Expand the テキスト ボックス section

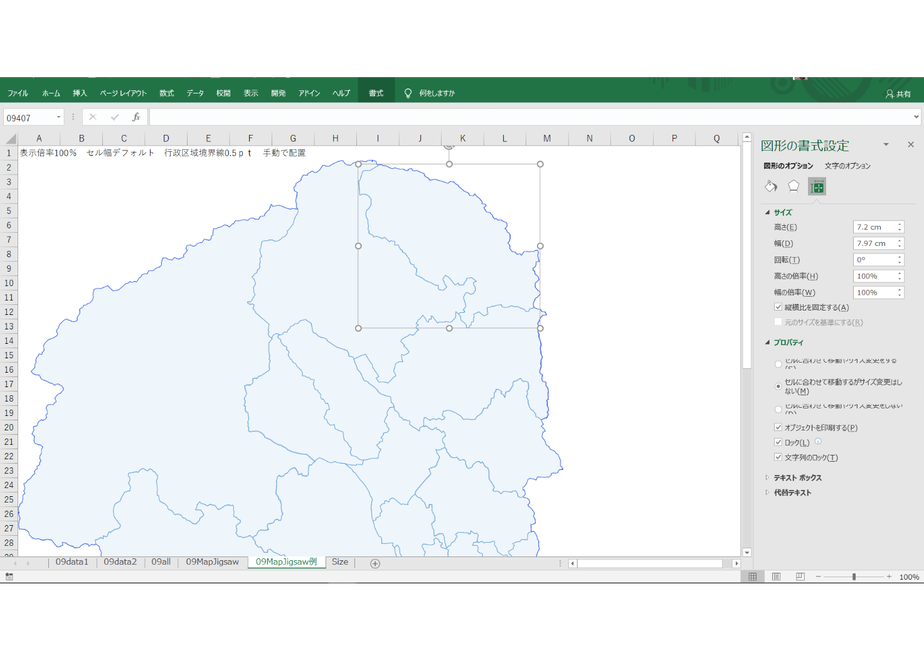point(767,477)
